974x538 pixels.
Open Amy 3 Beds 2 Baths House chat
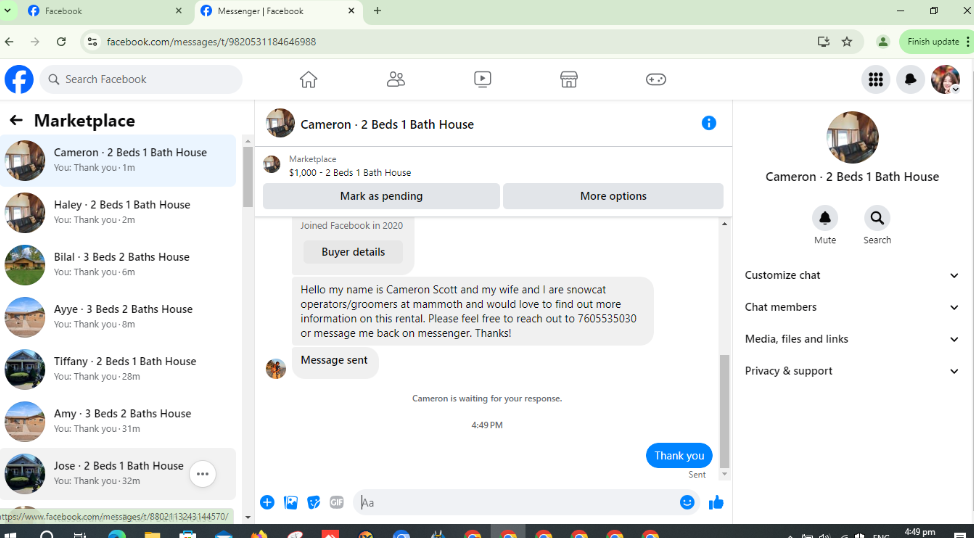[118, 421]
